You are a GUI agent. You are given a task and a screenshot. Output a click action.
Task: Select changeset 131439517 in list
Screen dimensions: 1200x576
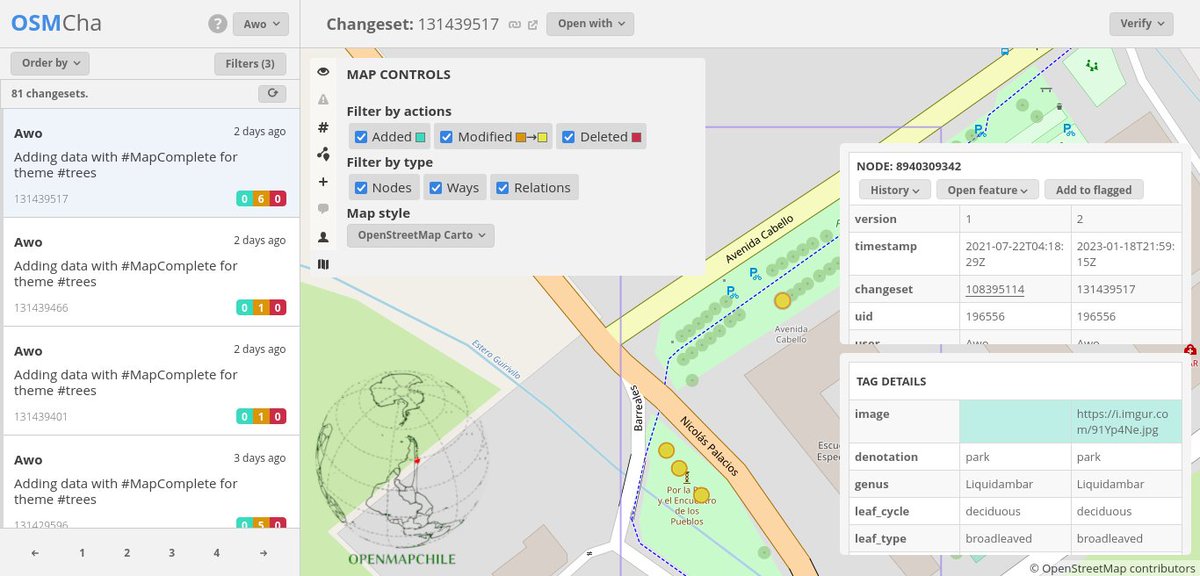(150, 162)
